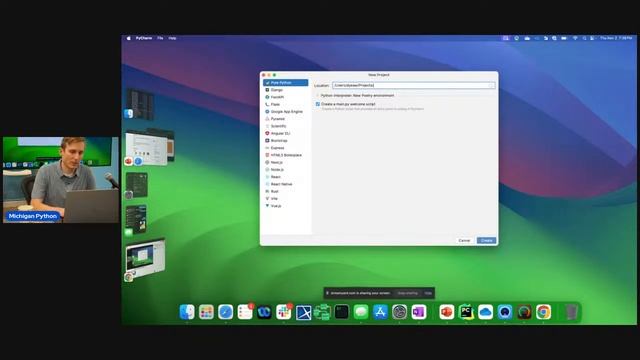The width and height of the screenshot is (640, 360).
Task: Select the Pure Python project type
Action: [285, 82]
